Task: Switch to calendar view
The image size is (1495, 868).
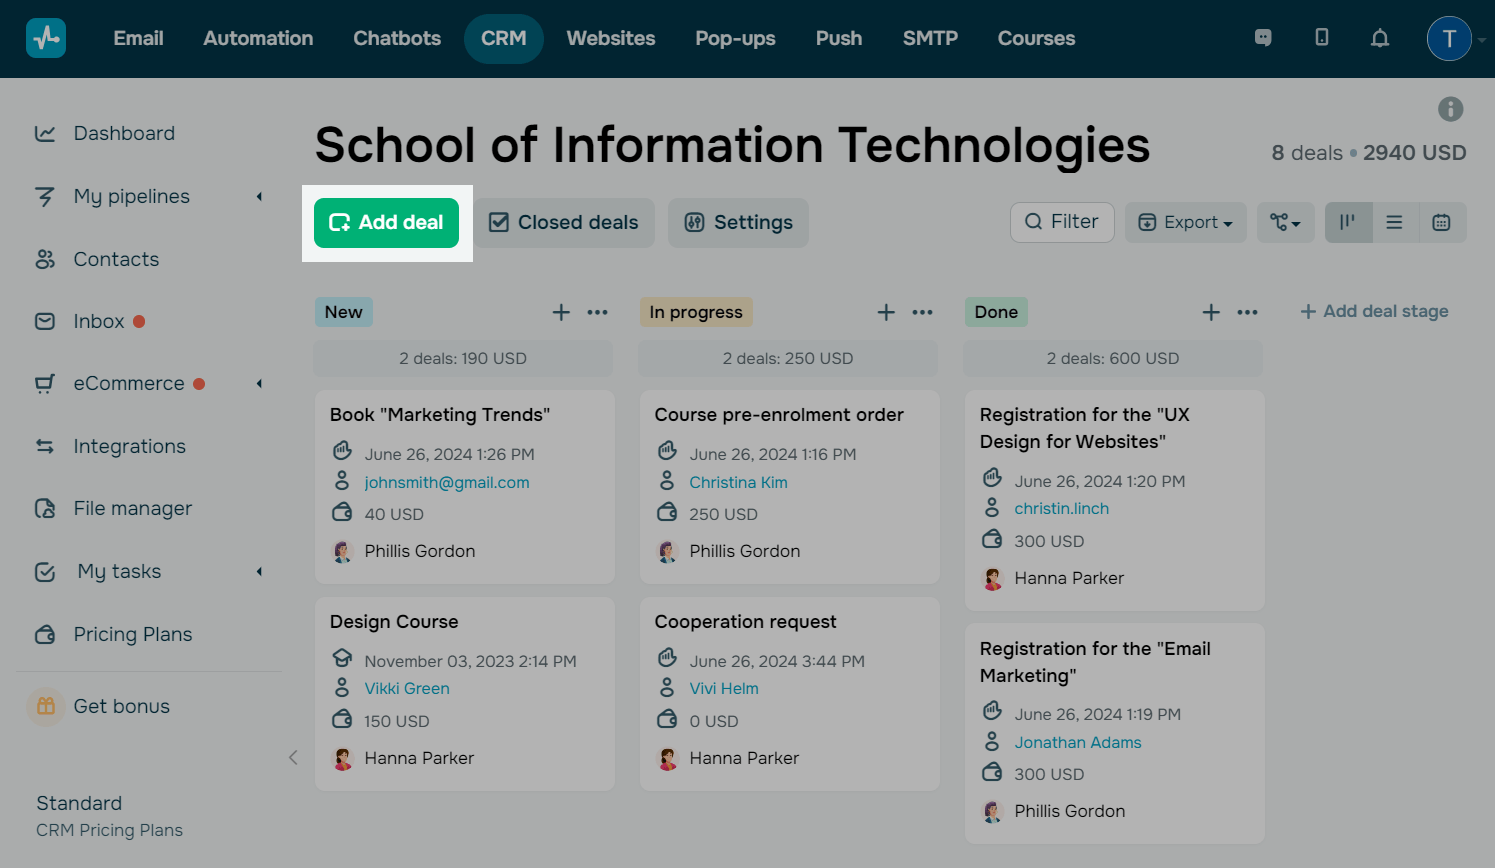Action: pyautogui.click(x=1441, y=222)
